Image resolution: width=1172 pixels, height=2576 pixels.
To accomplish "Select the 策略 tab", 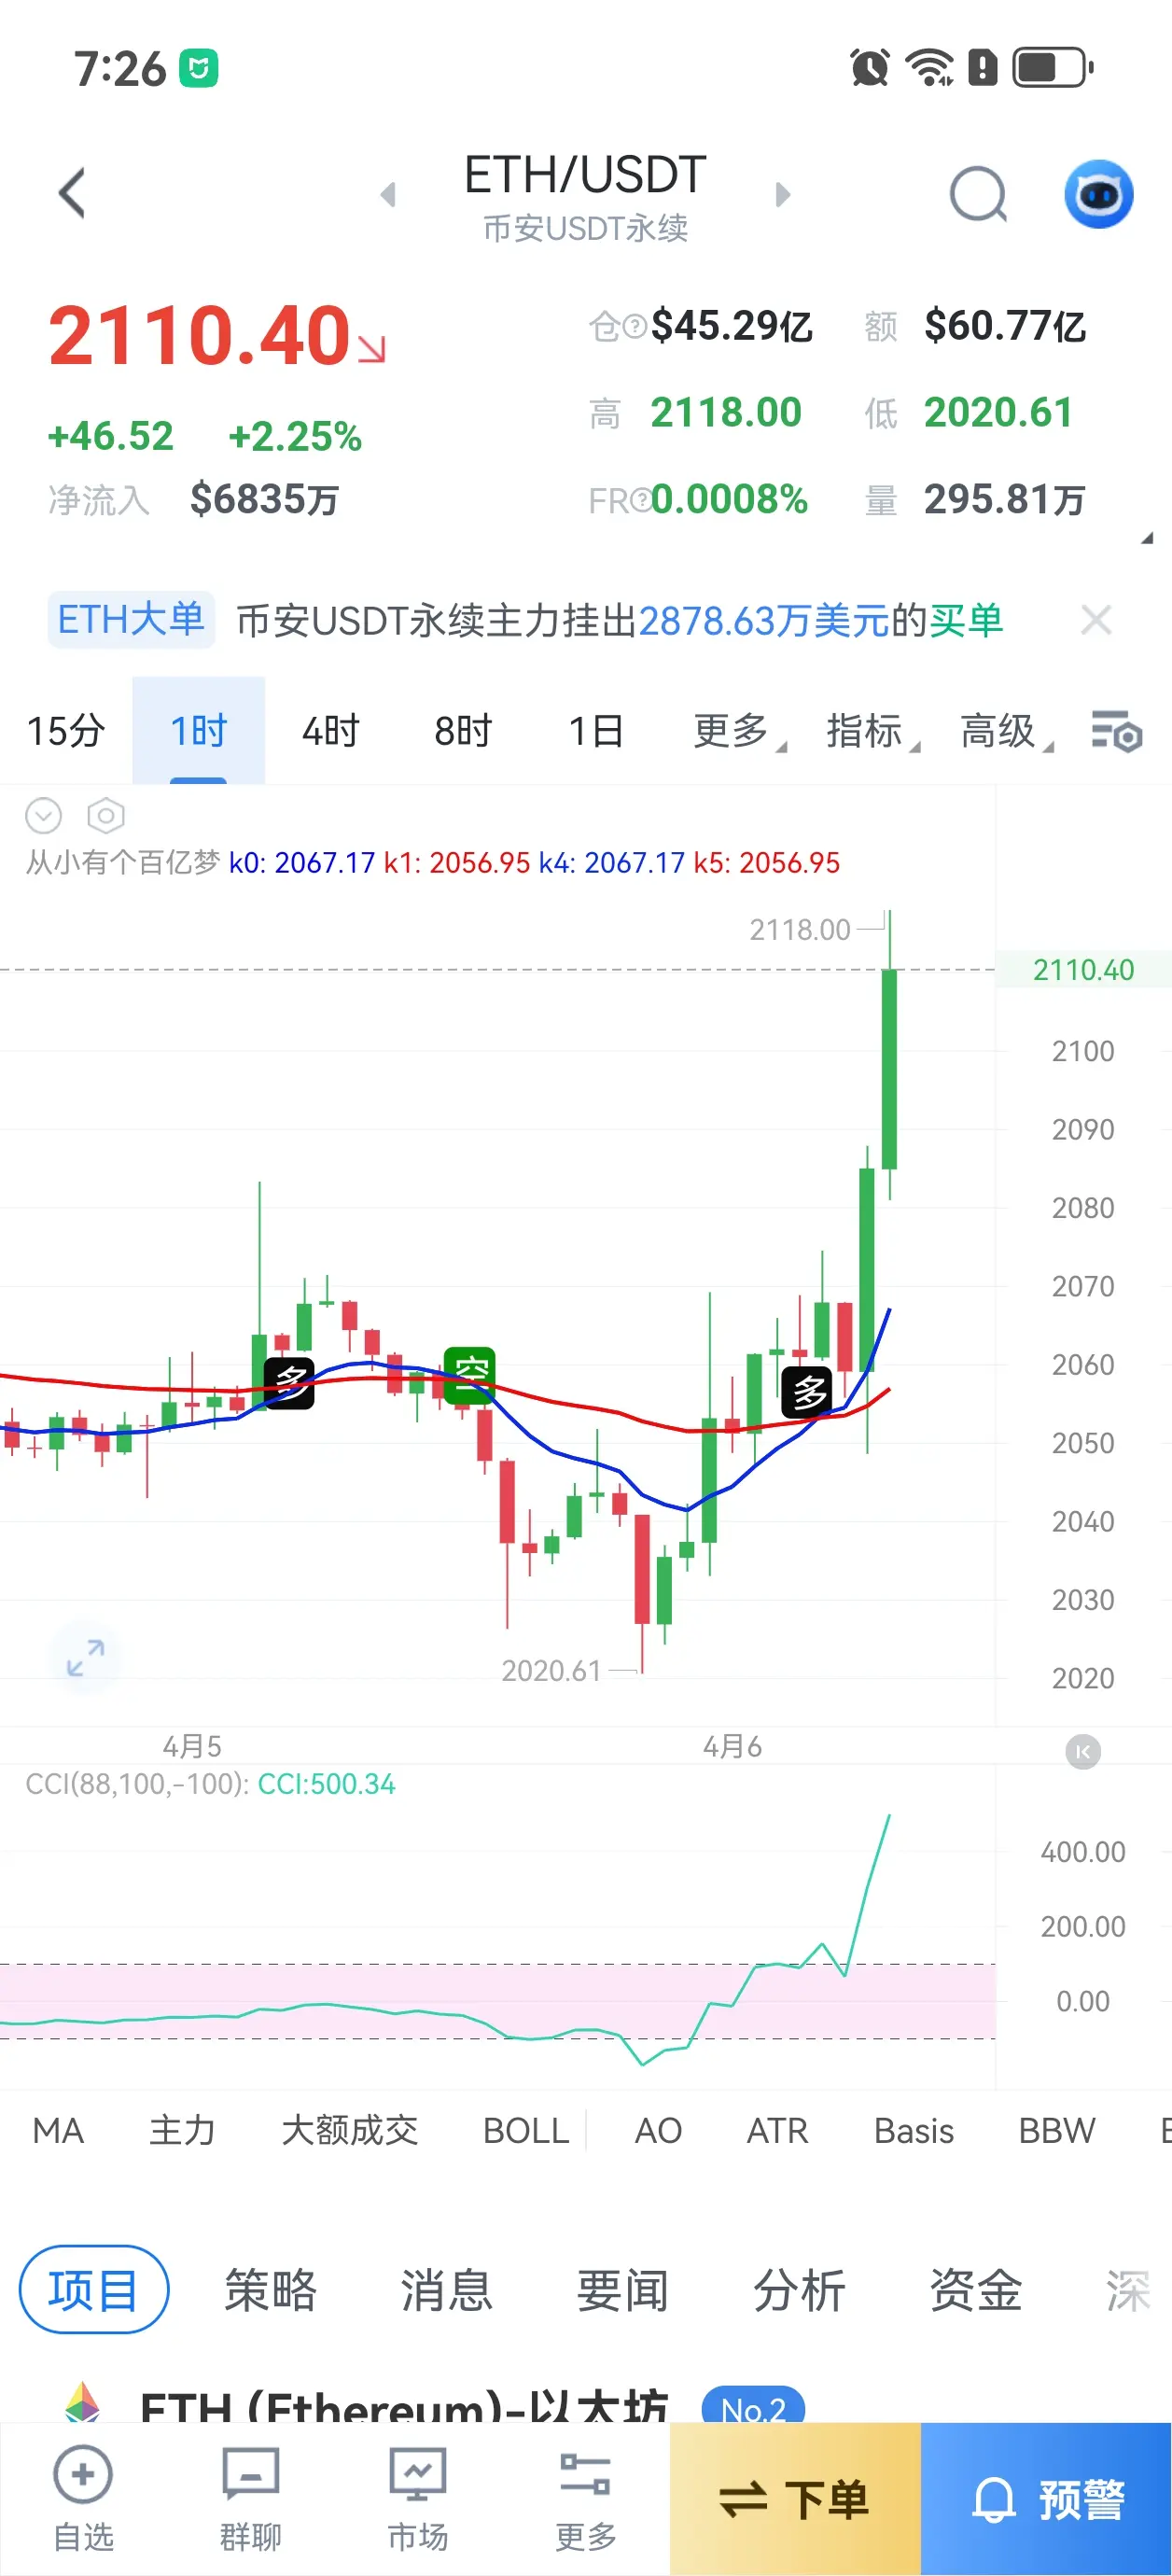I will pyautogui.click(x=270, y=2290).
